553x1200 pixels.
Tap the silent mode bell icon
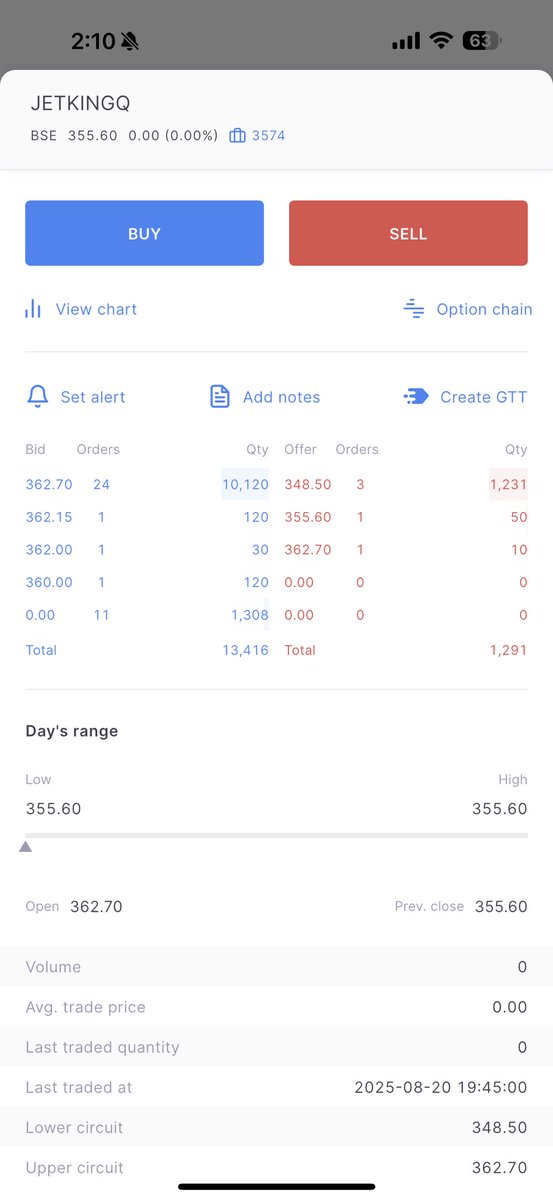(x=130, y=41)
